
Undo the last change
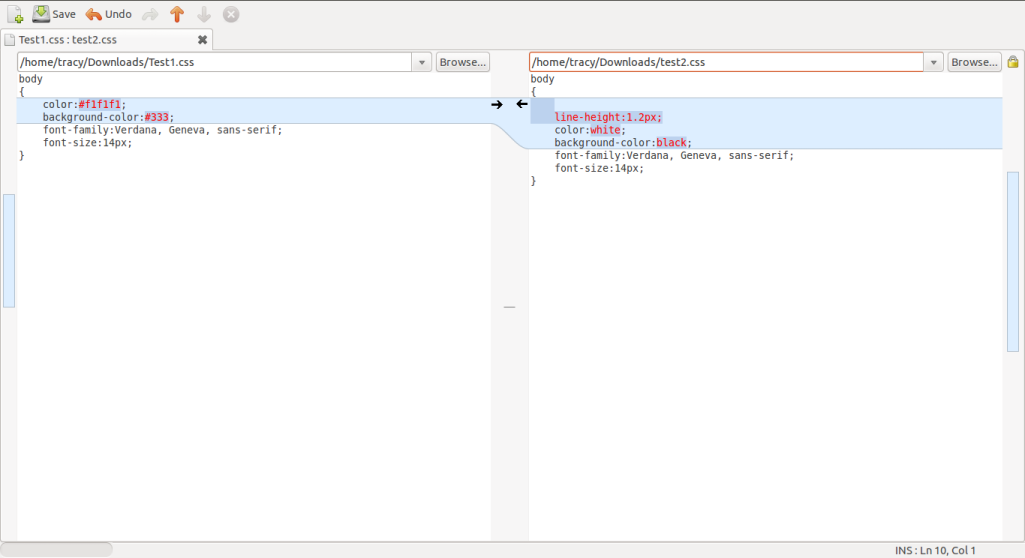(x=108, y=14)
